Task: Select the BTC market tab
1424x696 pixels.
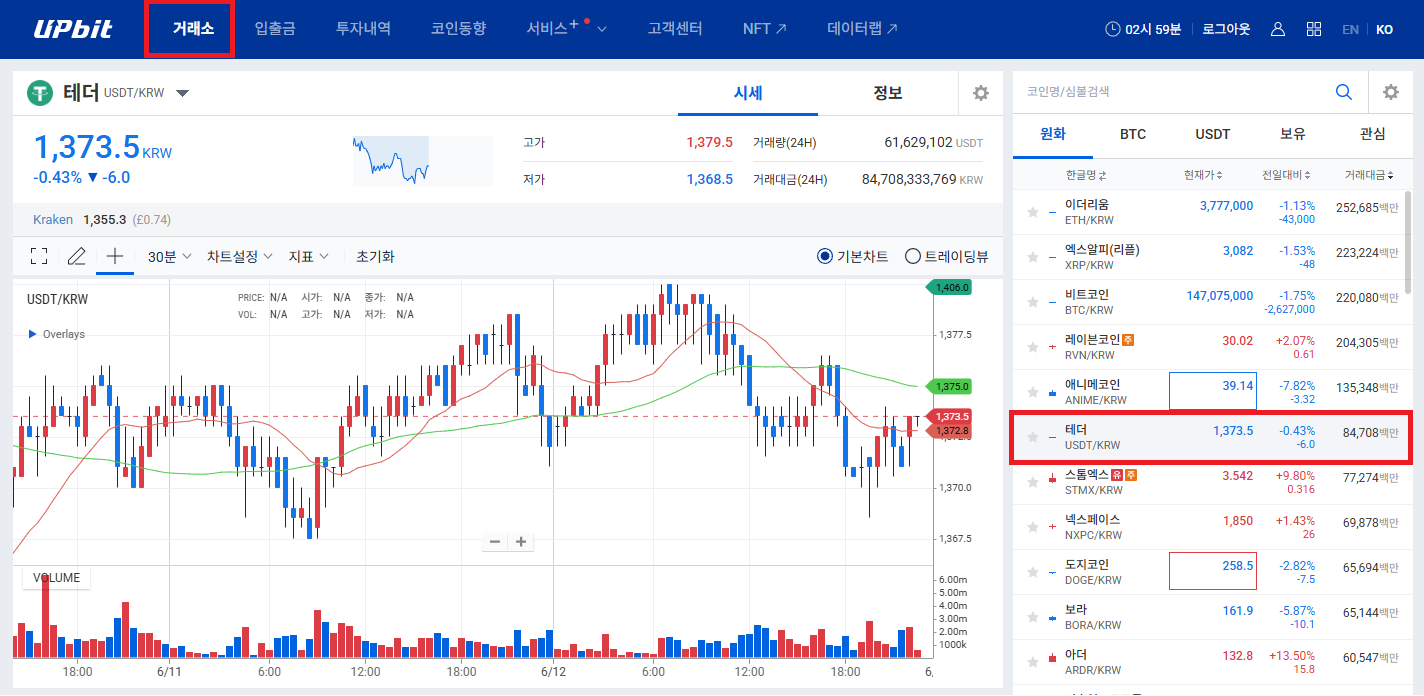Action: point(1133,134)
